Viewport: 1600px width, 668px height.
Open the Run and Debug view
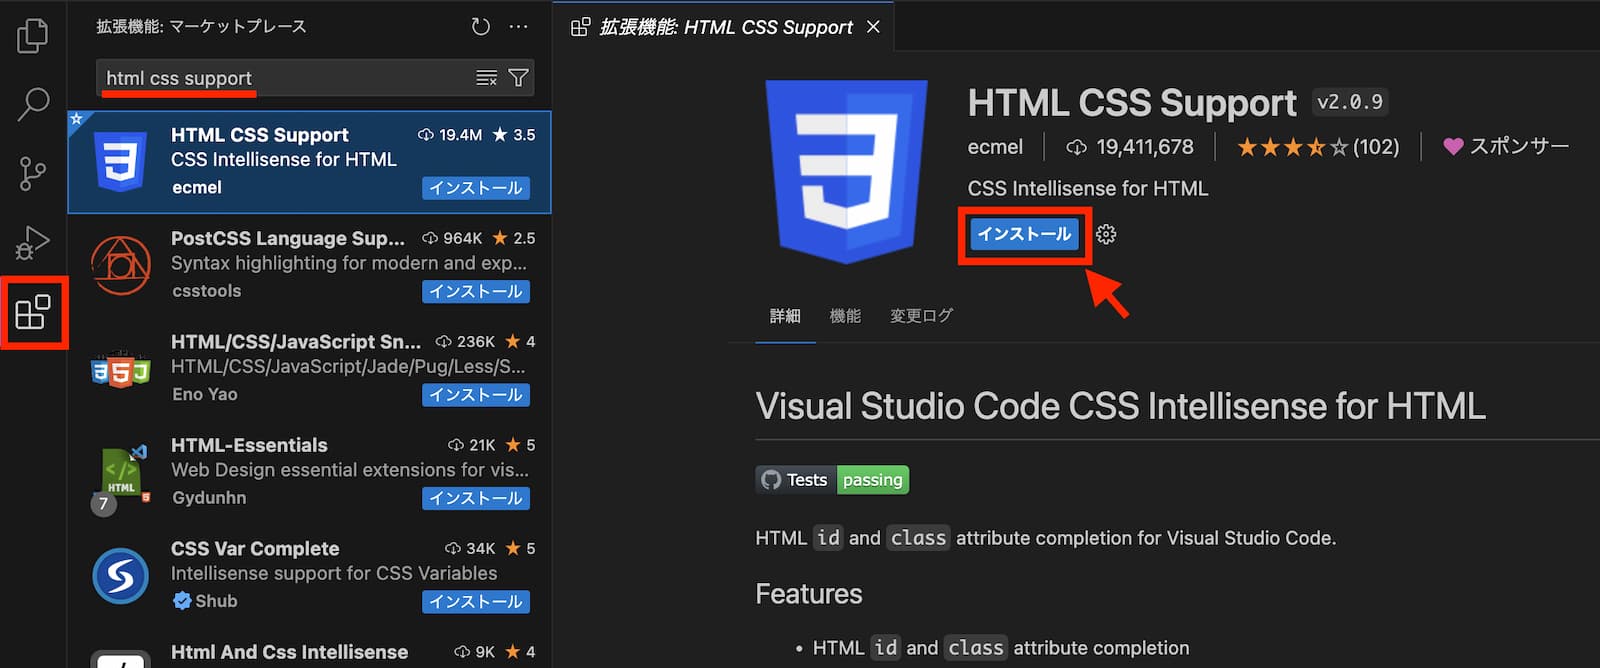(33, 243)
